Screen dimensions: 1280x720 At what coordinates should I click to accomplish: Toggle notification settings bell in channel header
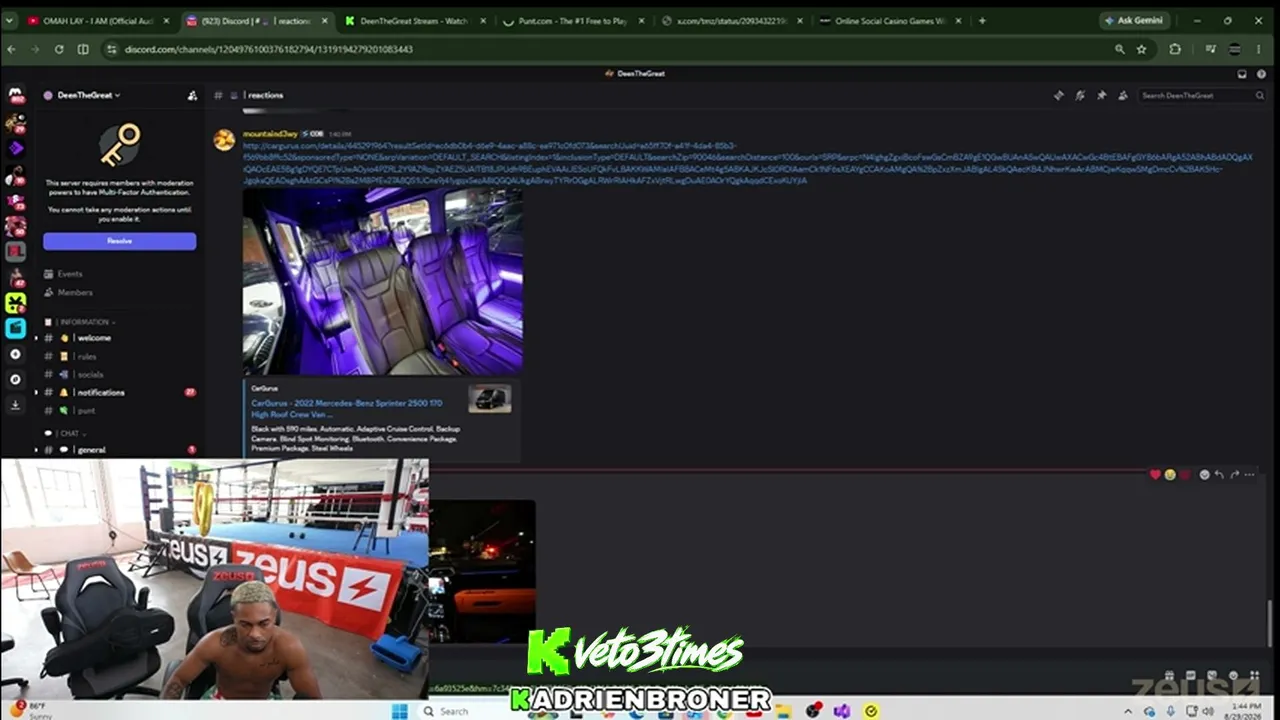[1080, 96]
